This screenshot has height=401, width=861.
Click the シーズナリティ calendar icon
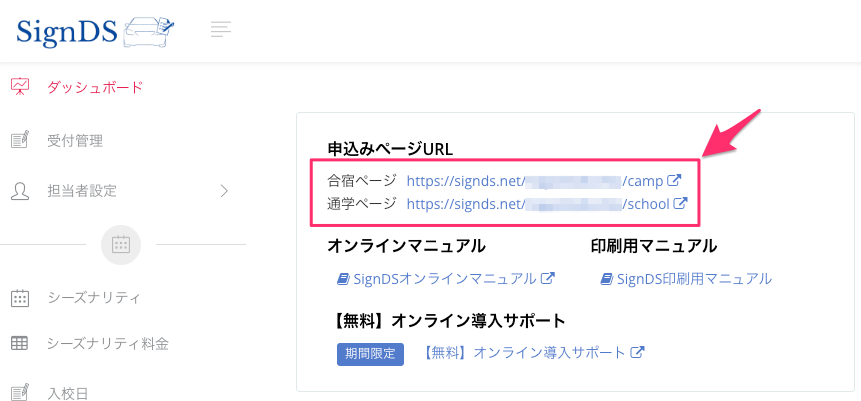(19, 298)
